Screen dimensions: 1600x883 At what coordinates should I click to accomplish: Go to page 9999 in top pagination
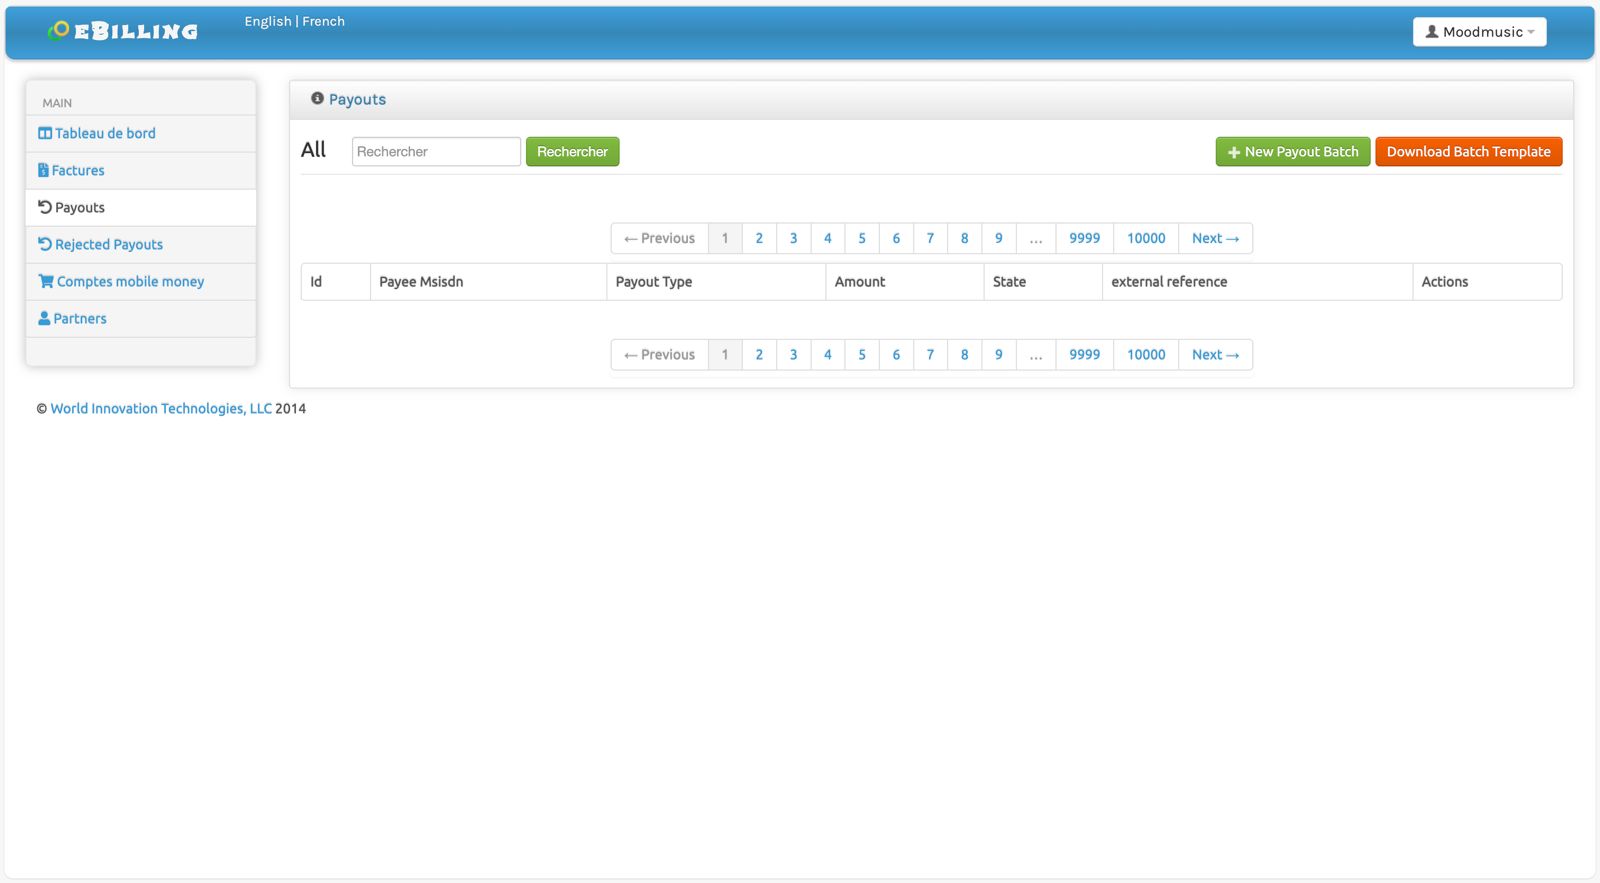[x=1085, y=238]
